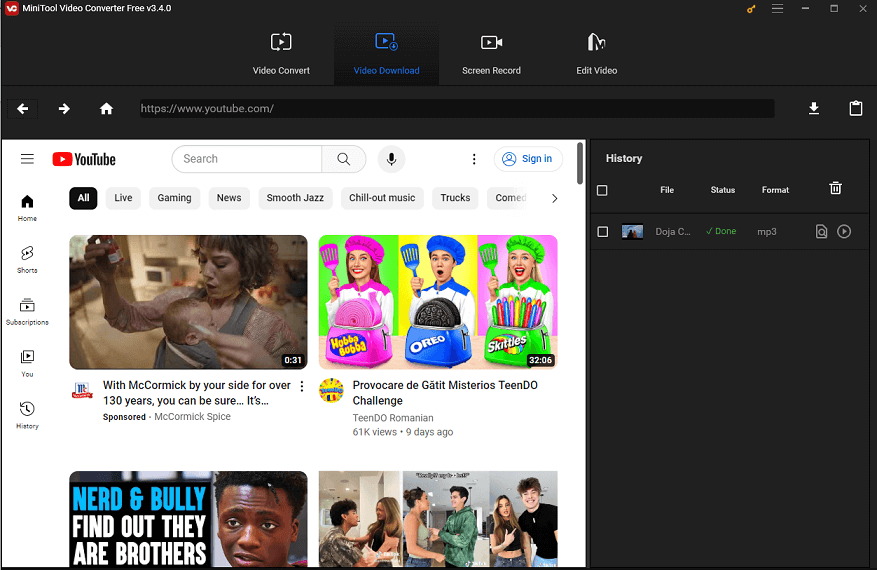Screen dimensions: 877x570
Task: Open 'Provocare de Gătit Misterios TeenDO Challenge' title
Action: click(445, 393)
